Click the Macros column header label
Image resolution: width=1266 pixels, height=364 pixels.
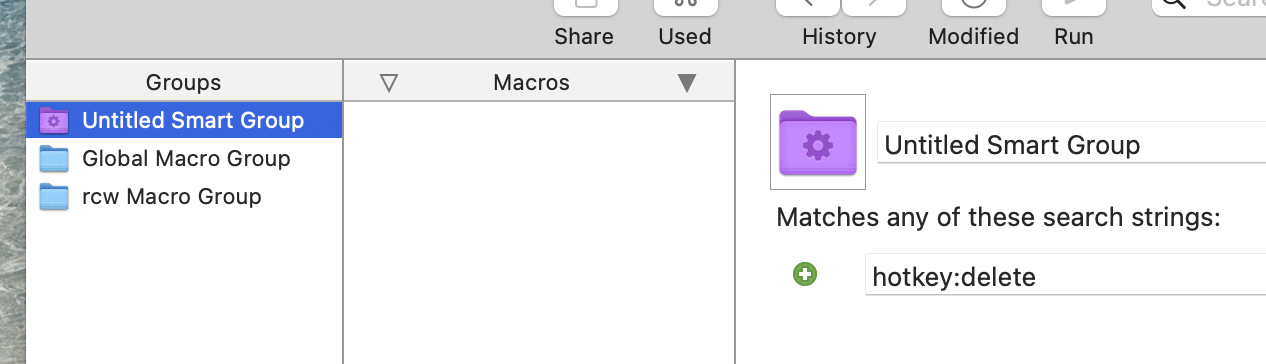(531, 83)
